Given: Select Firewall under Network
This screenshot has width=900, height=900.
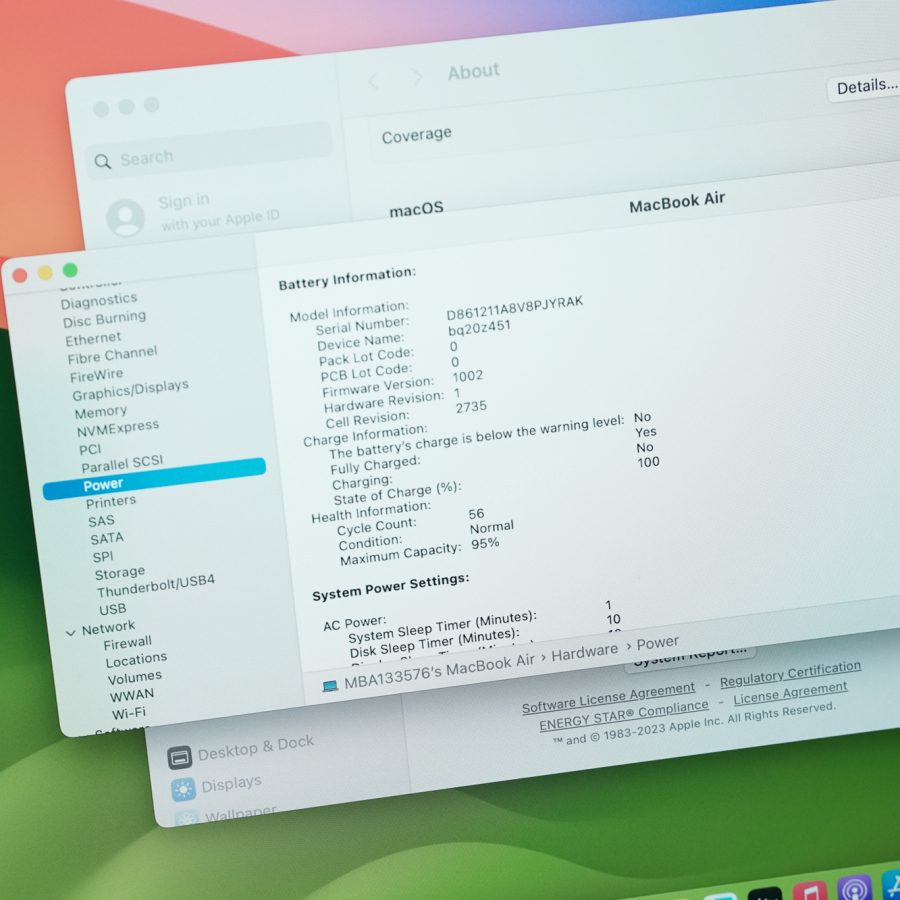Looking at the screenshot, I should tap(127, 643).
